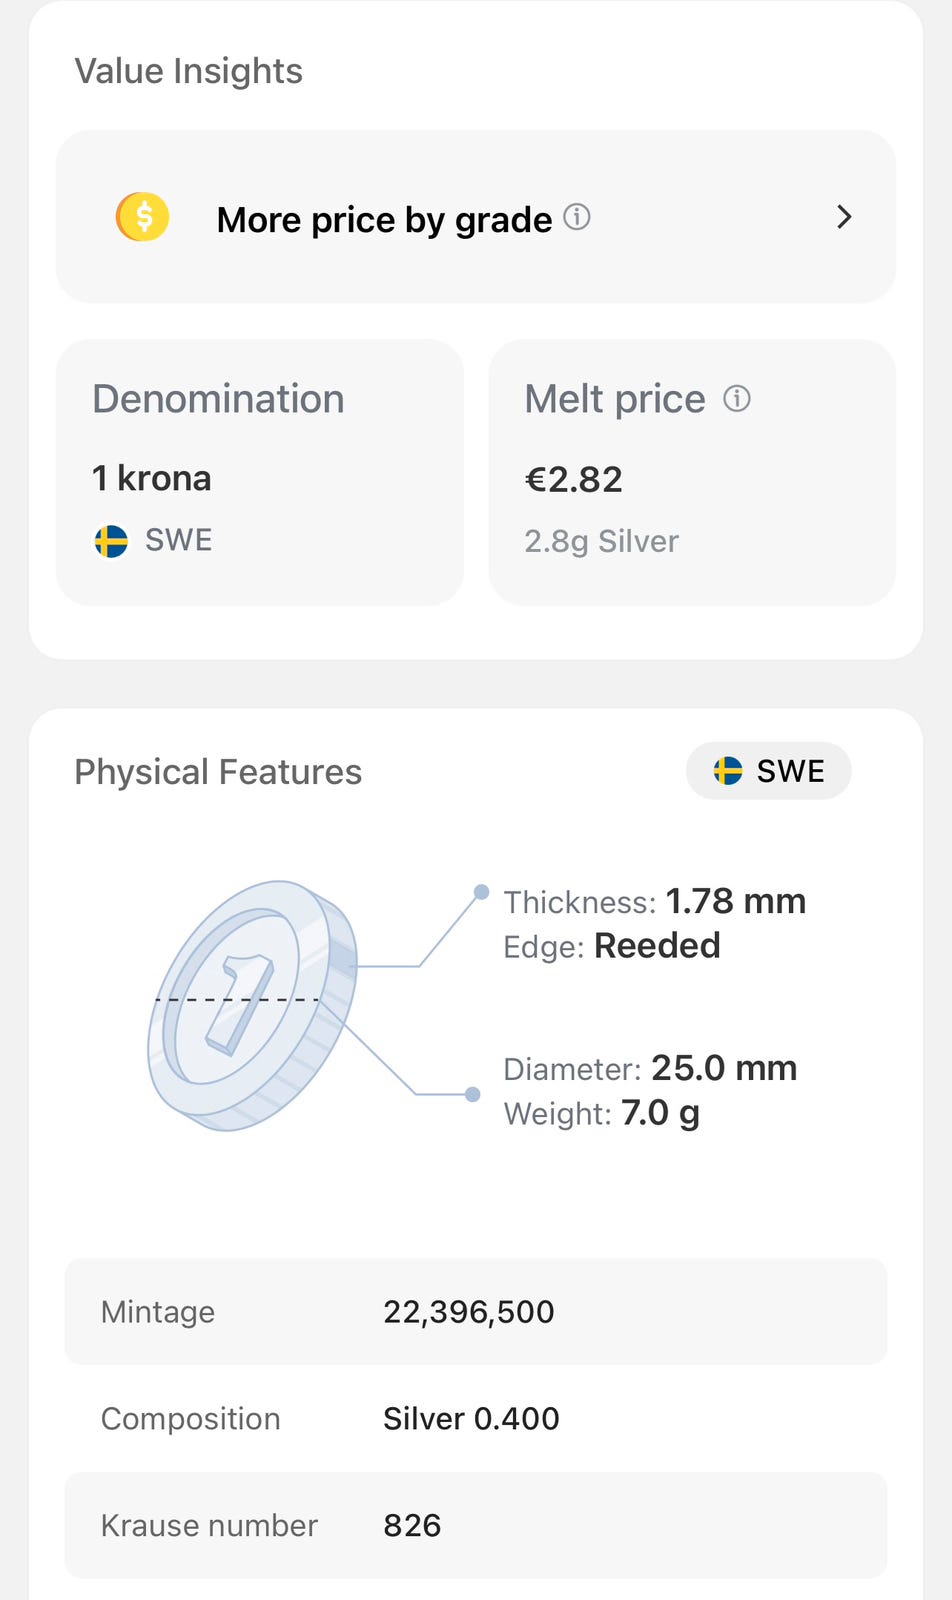Tap the Denomination card
The width and height of the screenshot is (952, 1600).
(260, 472)
